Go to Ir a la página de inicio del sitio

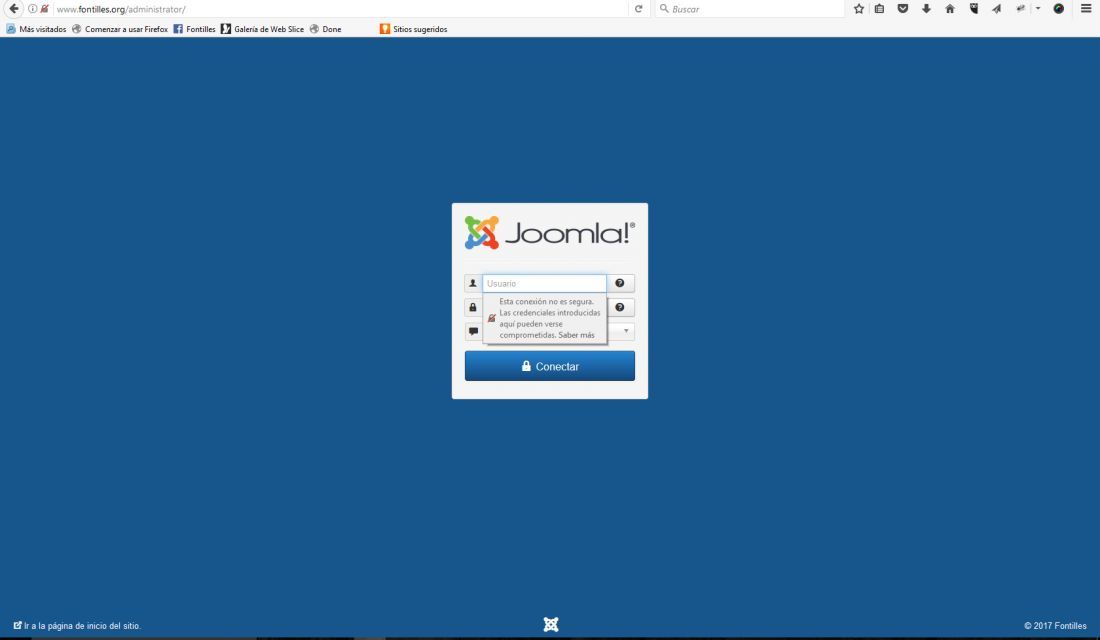pos(77,626)
